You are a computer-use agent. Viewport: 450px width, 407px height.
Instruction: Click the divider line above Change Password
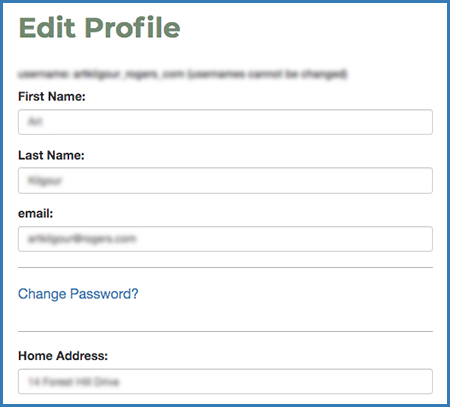[225, 267]
